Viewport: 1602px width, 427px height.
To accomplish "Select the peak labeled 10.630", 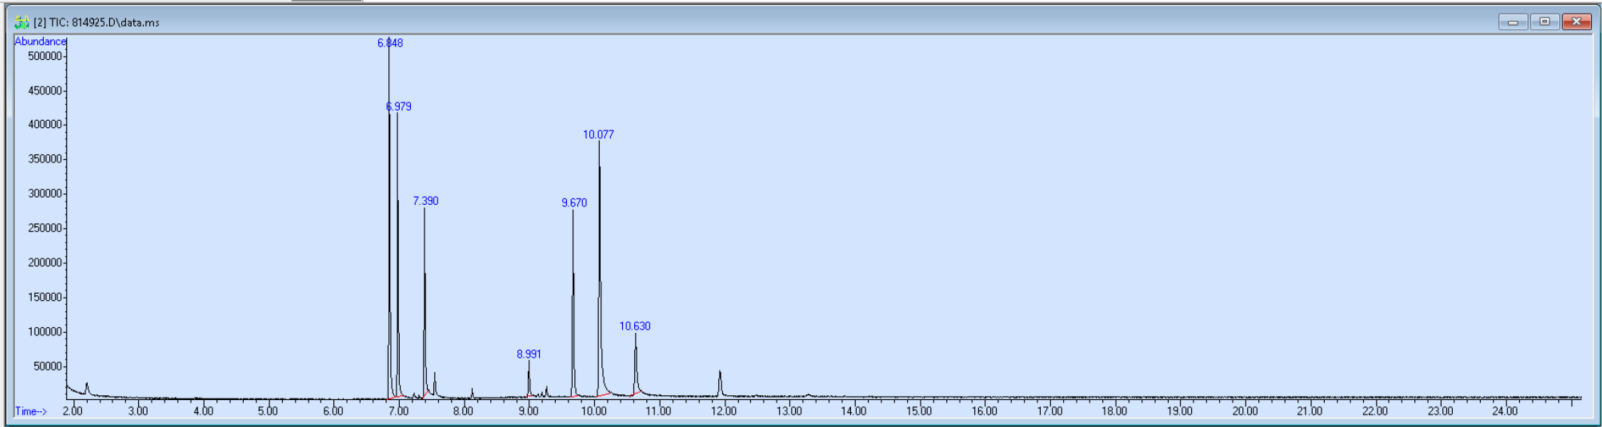I will tap(635, 326).
